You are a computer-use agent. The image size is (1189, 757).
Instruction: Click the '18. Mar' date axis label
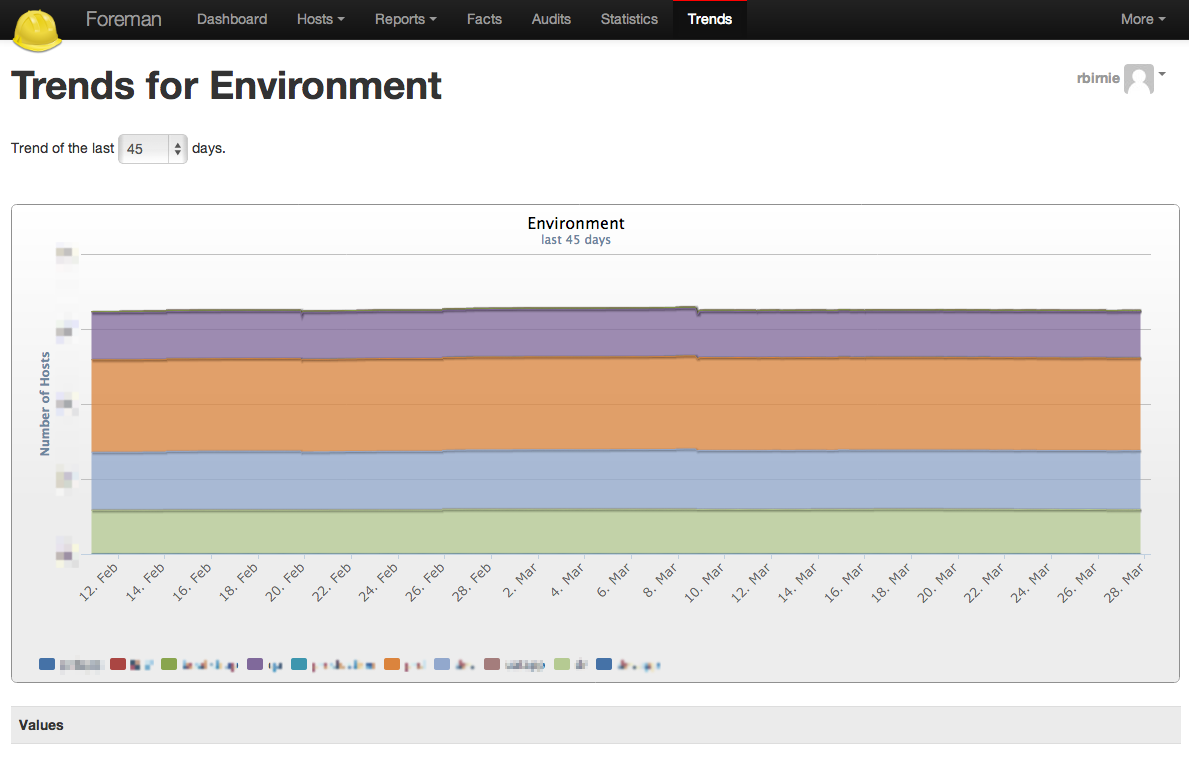point(890,582)
